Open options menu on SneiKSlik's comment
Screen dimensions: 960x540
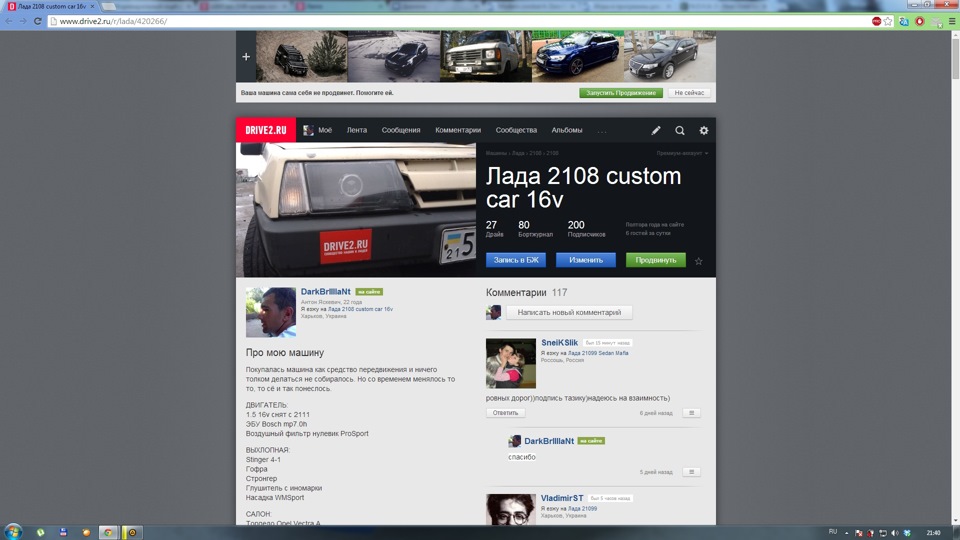(x=691, y=413)
